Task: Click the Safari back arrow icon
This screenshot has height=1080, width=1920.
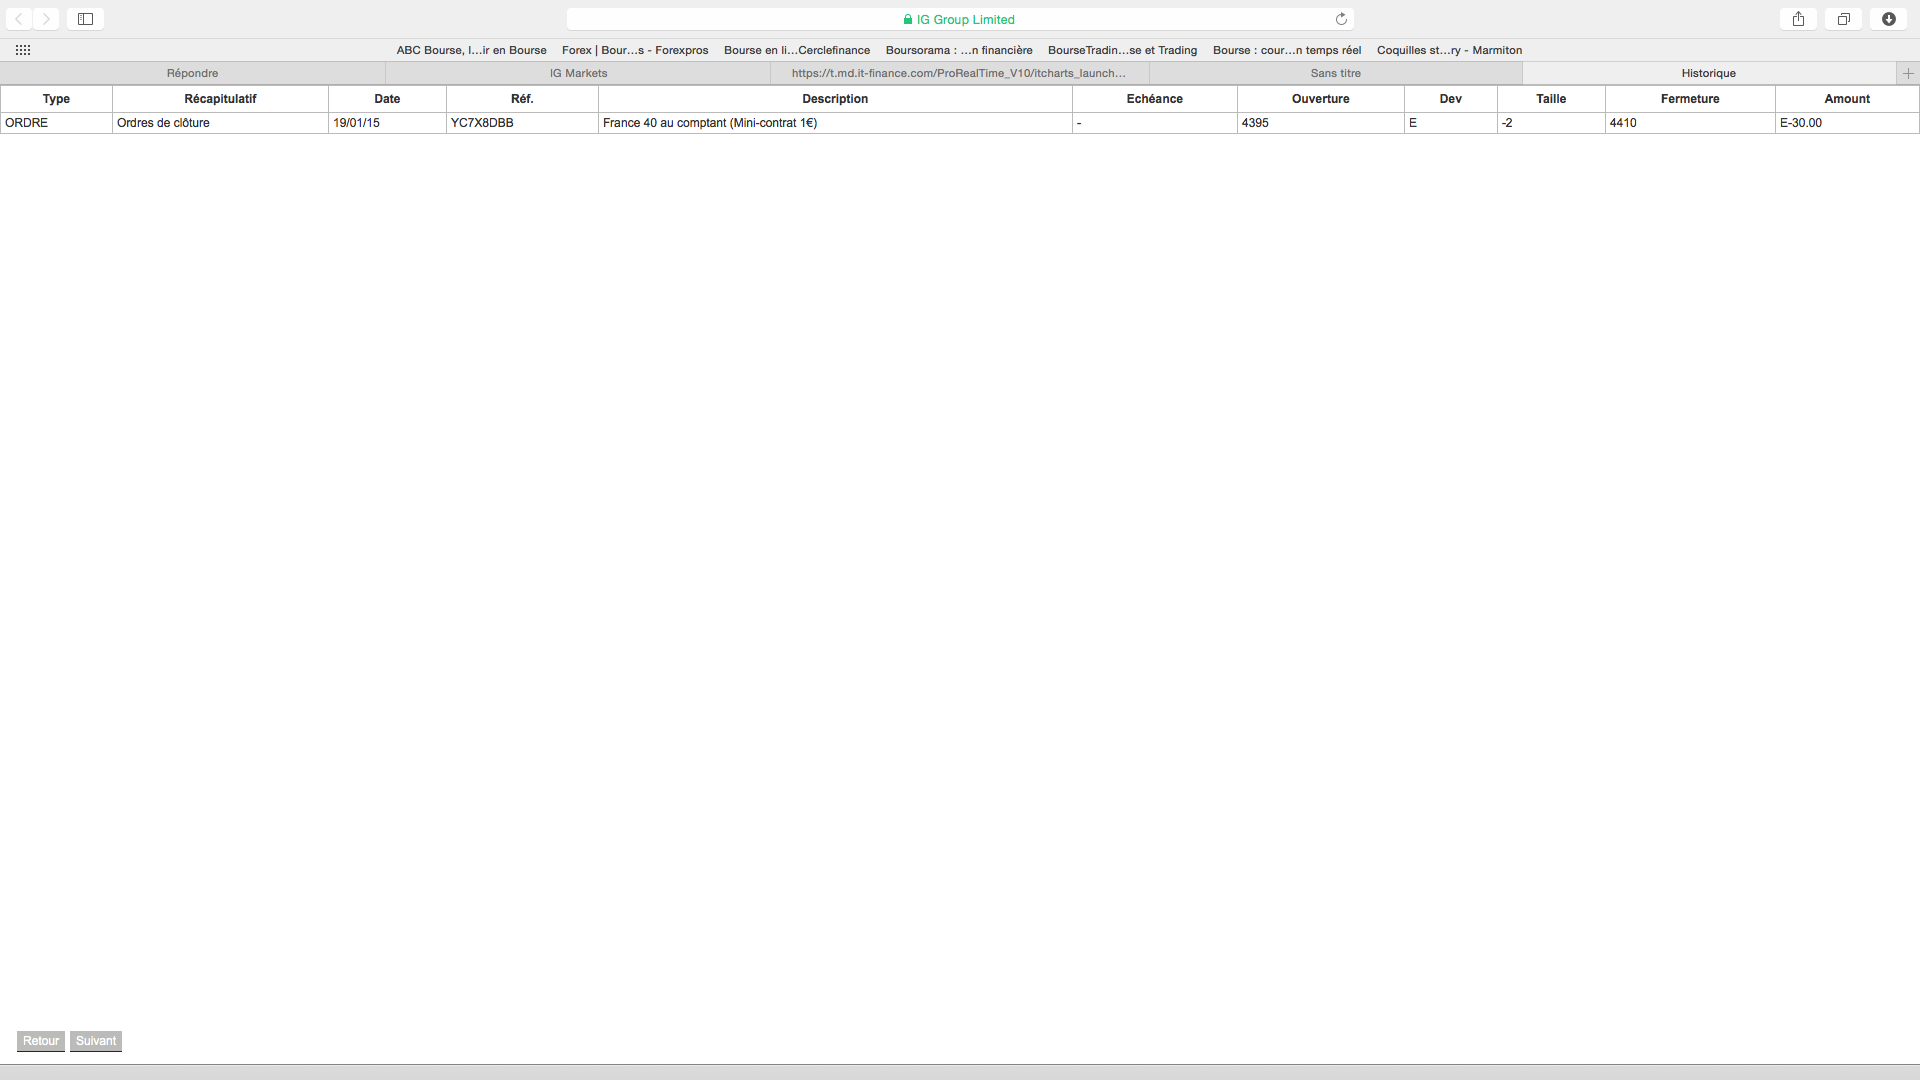Action: [x=19, y=19]
